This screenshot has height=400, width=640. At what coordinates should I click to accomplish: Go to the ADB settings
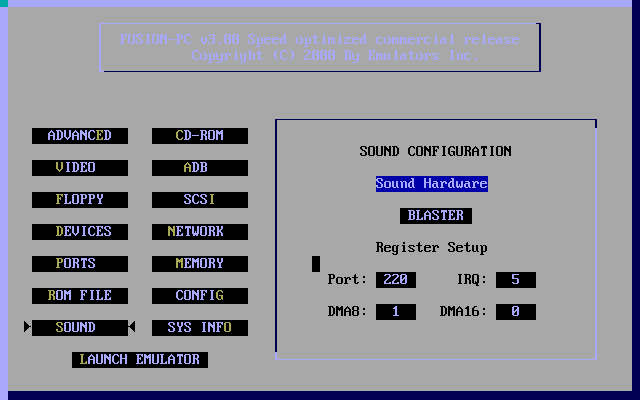click(200, 168)
